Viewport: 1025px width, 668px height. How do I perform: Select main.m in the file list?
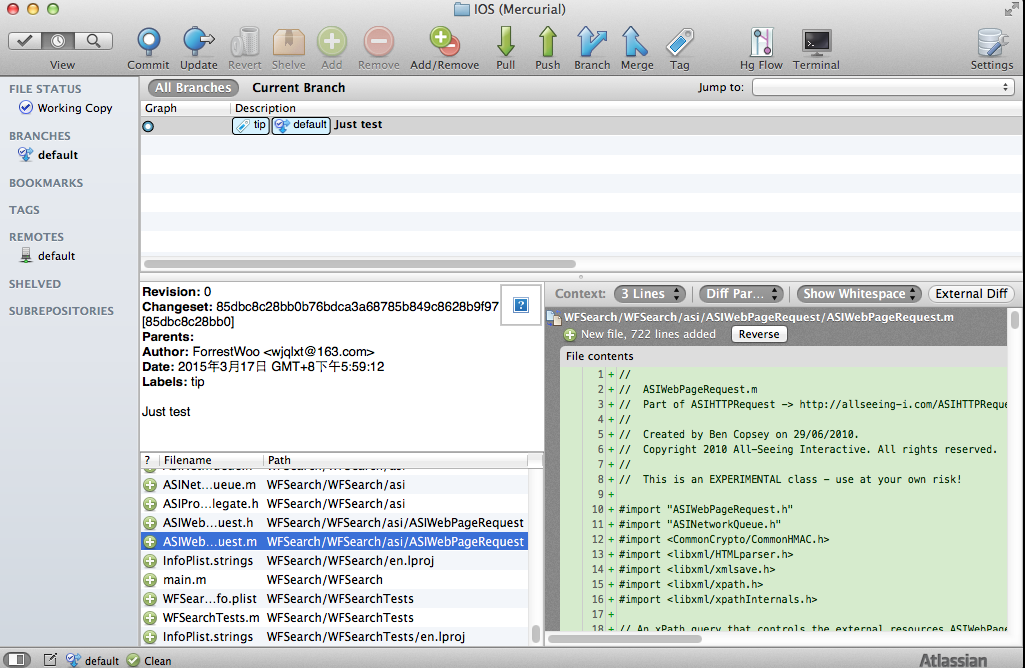tap(334, 580)
